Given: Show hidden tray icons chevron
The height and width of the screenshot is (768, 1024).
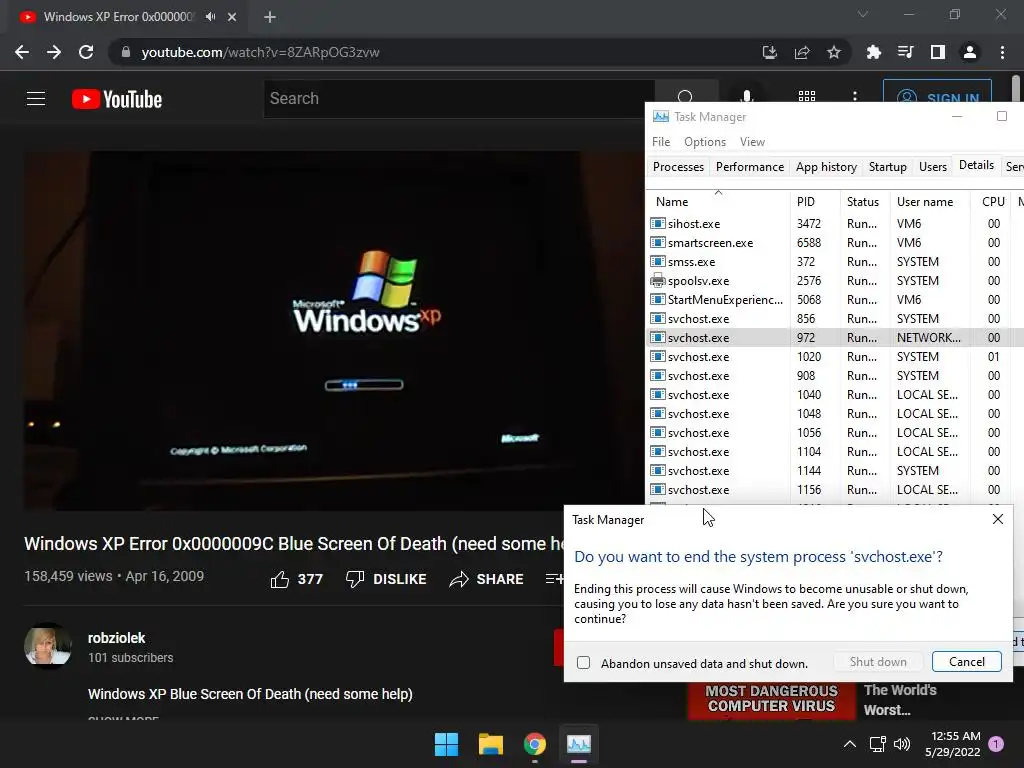Looking at the screenshot, I should coord(850,744).
